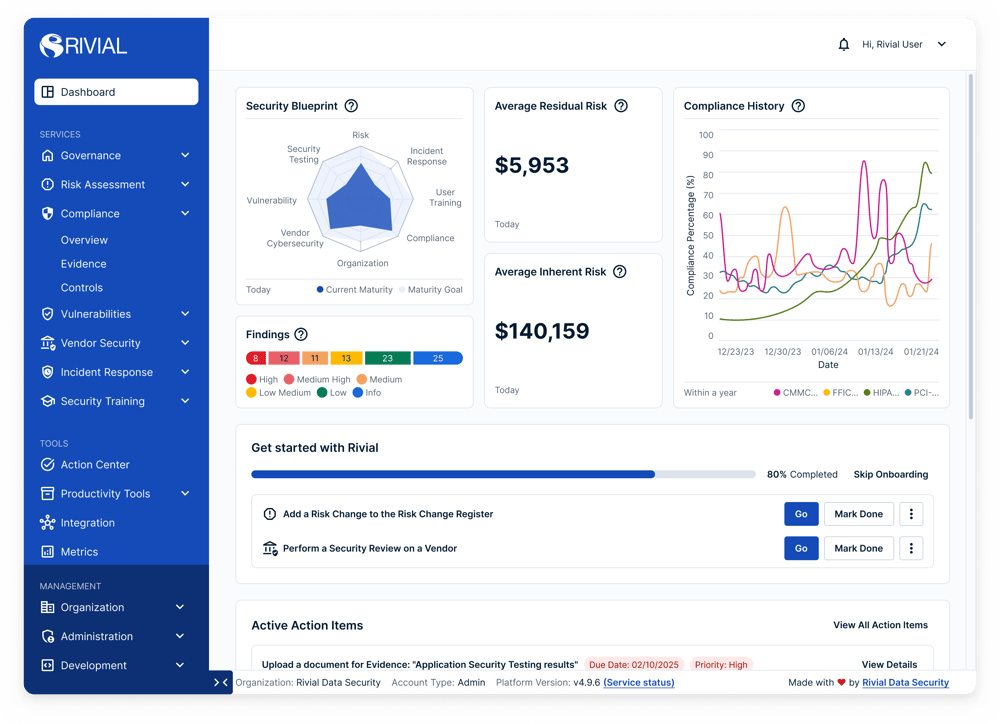Click the Dashboard panel icon
Screen dimensions: 1000x724
48,92
